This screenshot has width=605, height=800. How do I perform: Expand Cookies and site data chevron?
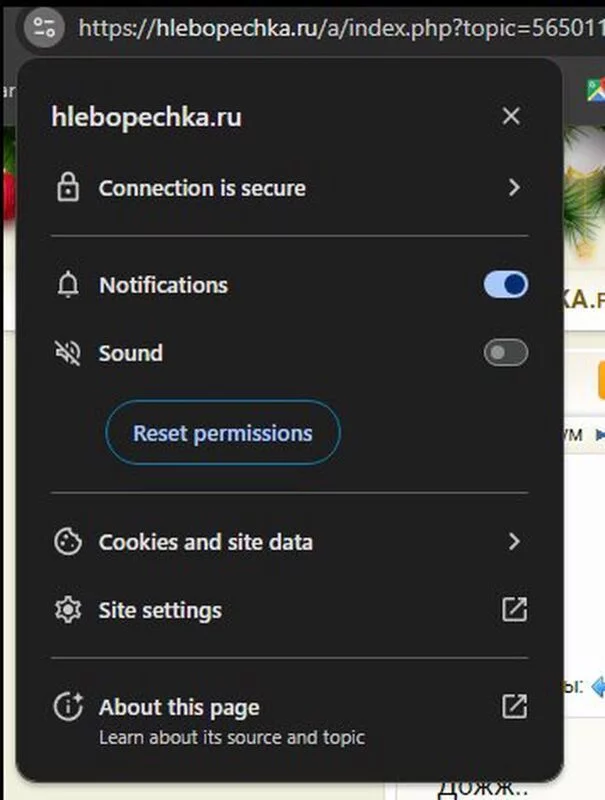coord(514,542)
